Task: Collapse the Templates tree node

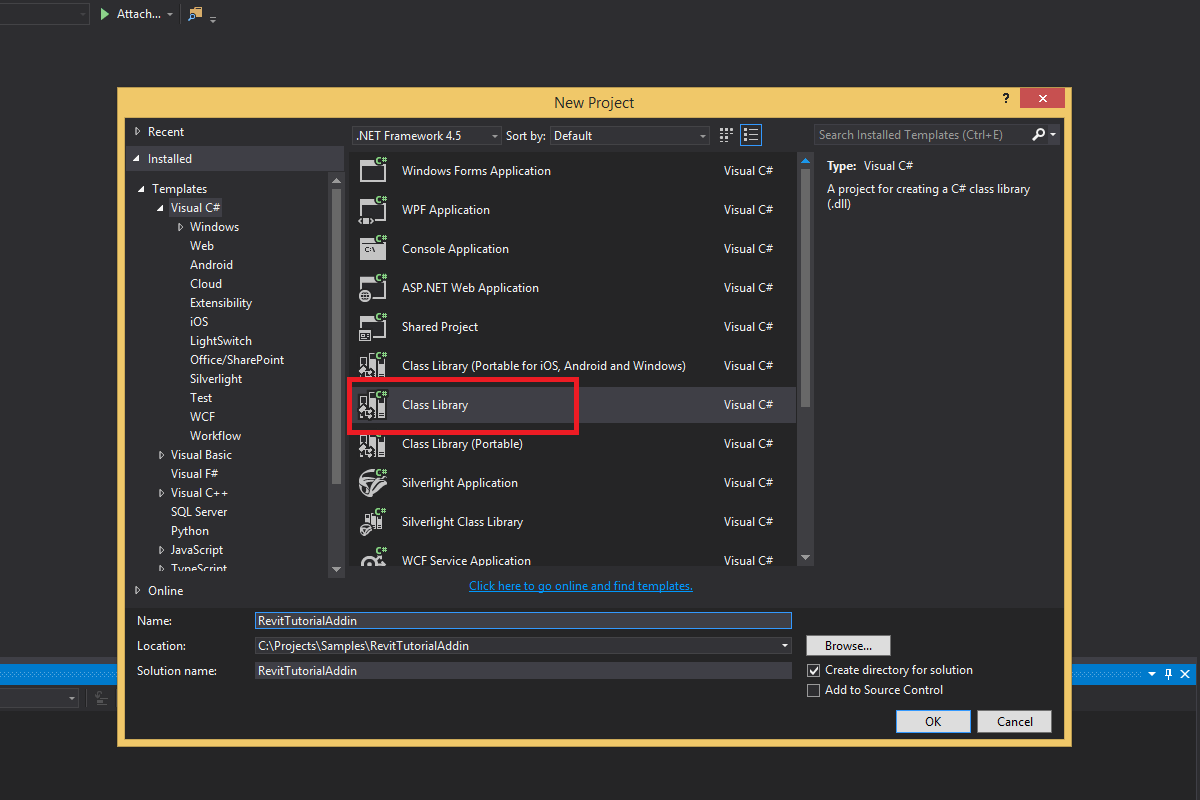Action: coord(141,189)
